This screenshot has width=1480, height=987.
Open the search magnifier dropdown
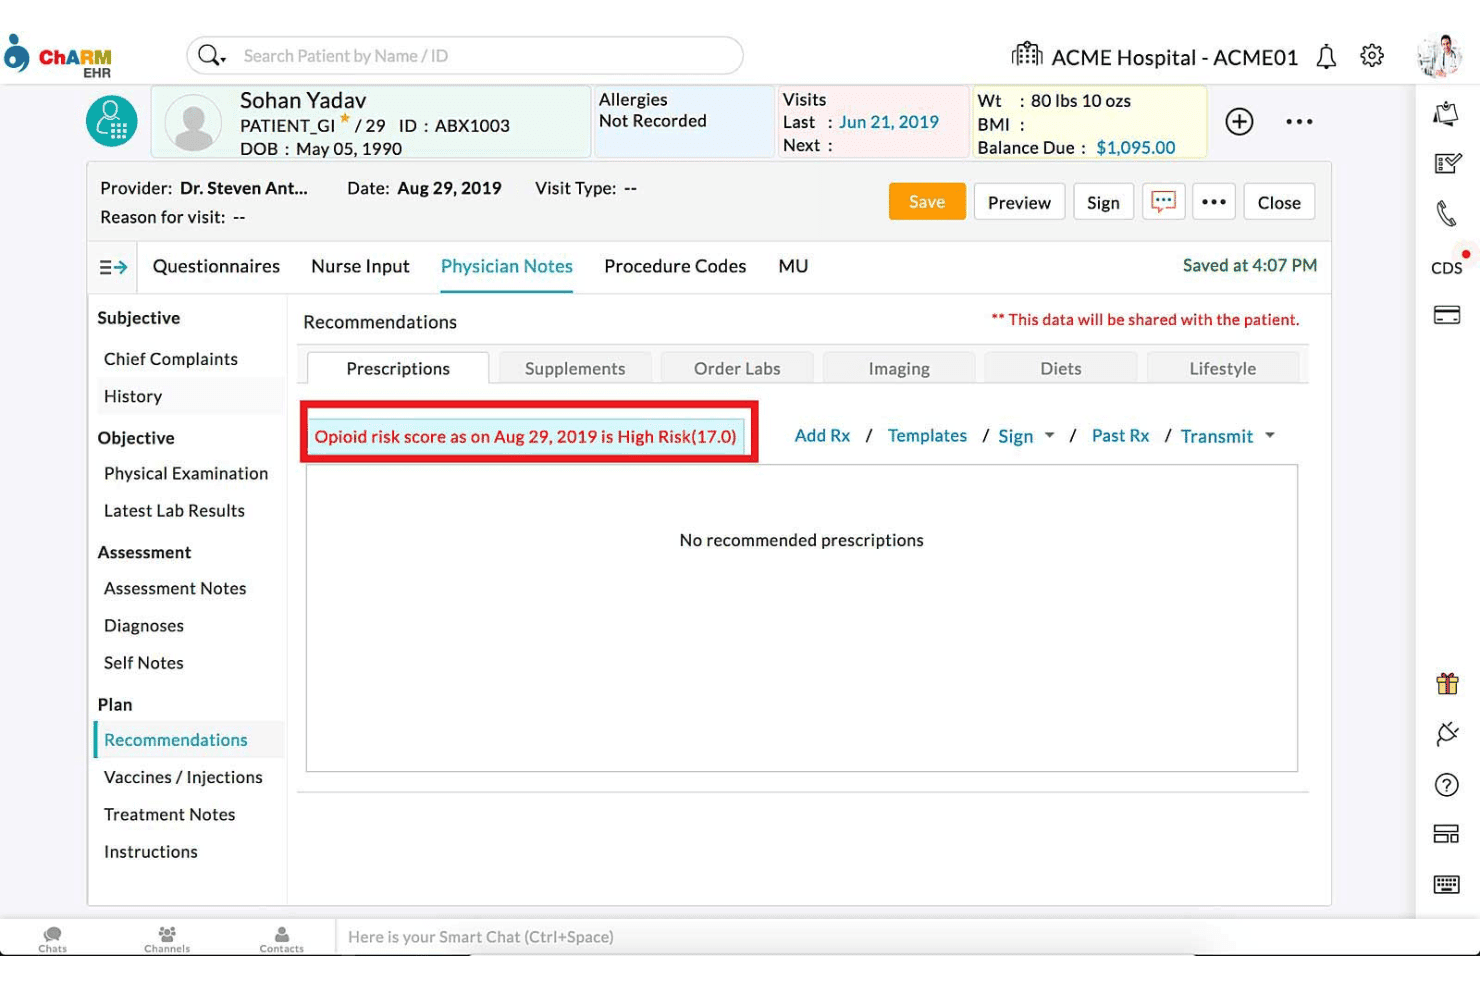[x=211, y=55]
